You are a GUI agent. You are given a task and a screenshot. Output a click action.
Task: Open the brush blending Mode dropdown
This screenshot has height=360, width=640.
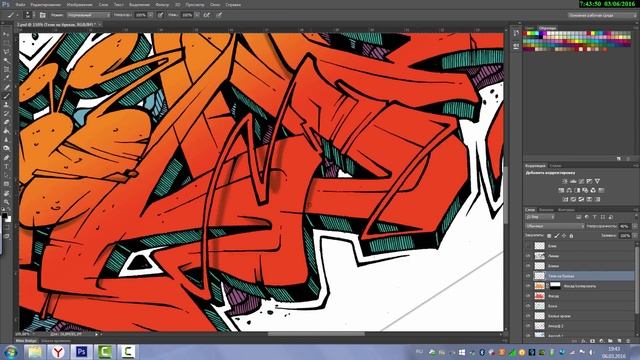tap(89, 15)
